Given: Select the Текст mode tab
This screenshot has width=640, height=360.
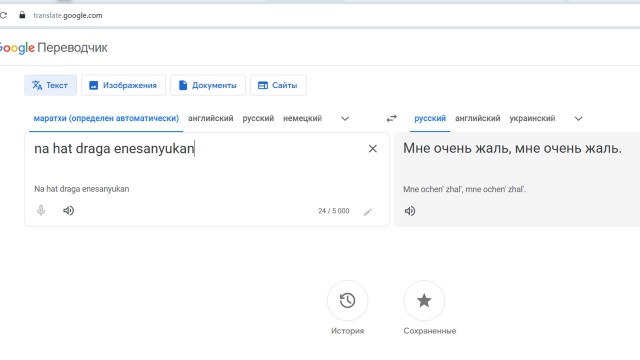Looking at the screenshot, I should pos(50,85).
